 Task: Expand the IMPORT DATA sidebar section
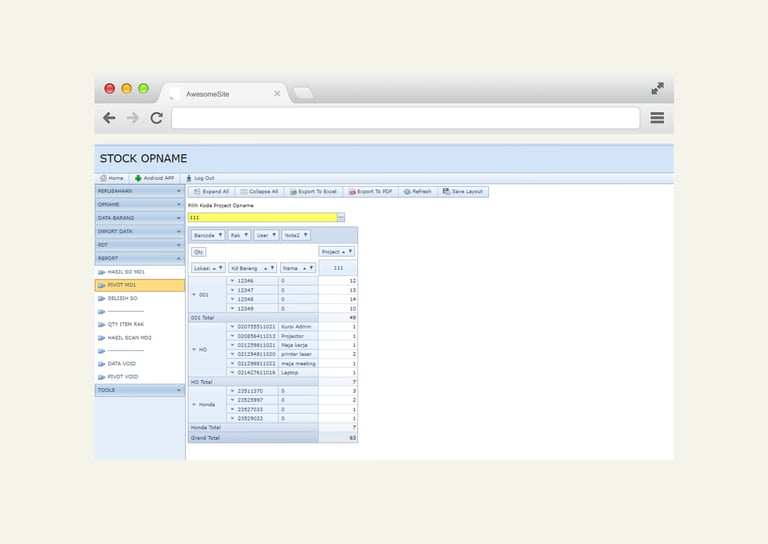click(140, 231)
